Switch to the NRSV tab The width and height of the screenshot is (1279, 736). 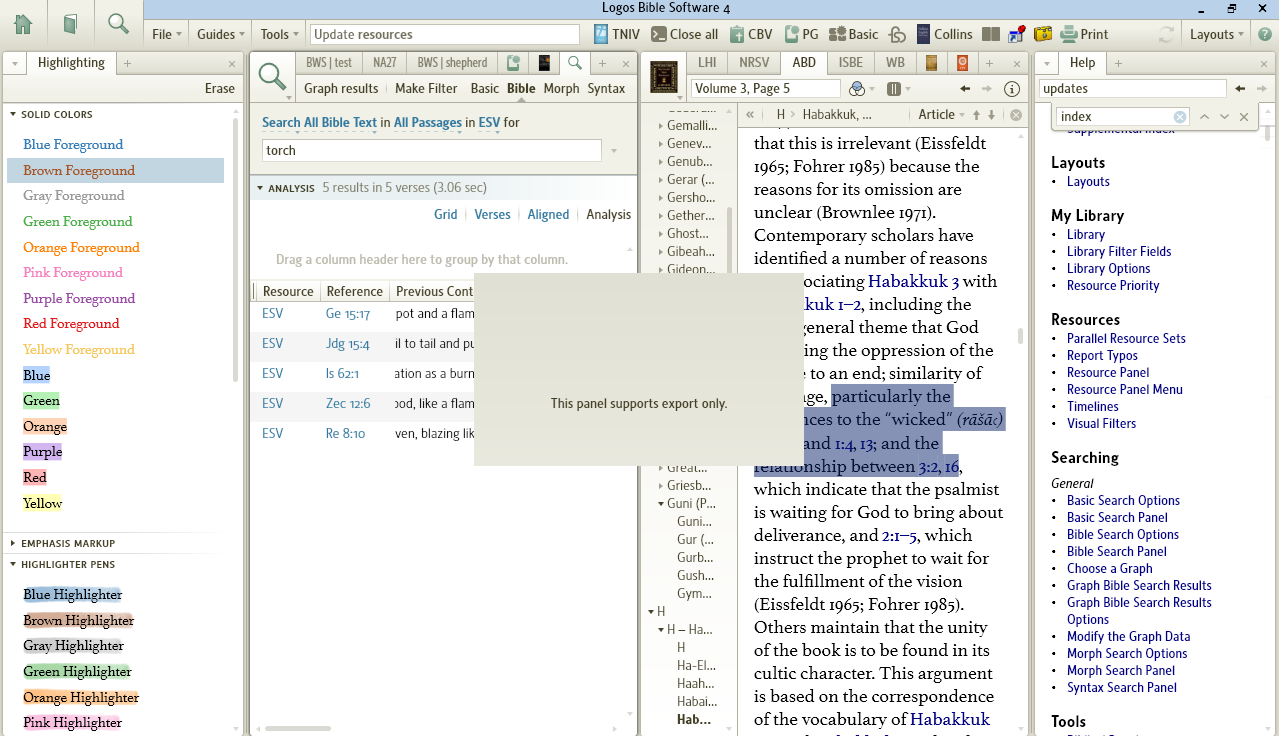coord(754,62)
